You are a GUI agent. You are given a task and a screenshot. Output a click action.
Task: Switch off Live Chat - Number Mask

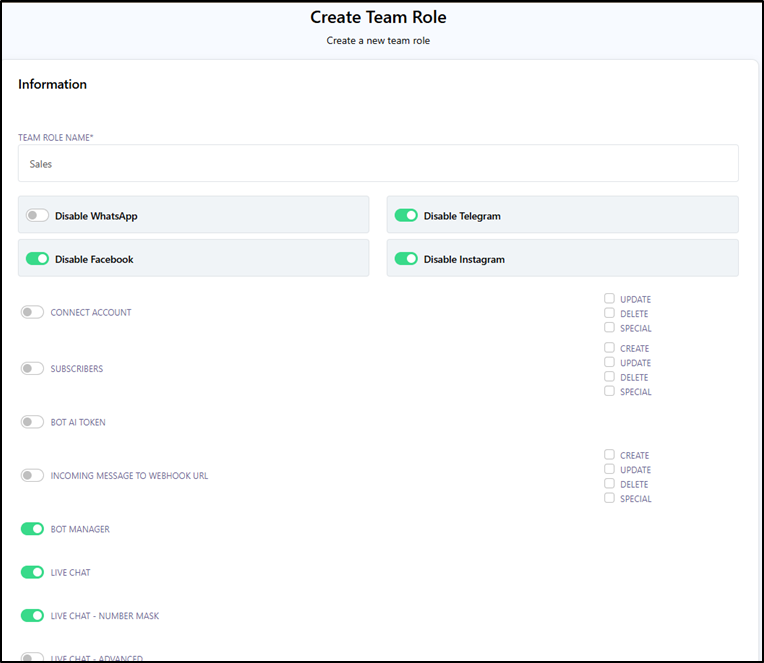(x=33, y=616)
